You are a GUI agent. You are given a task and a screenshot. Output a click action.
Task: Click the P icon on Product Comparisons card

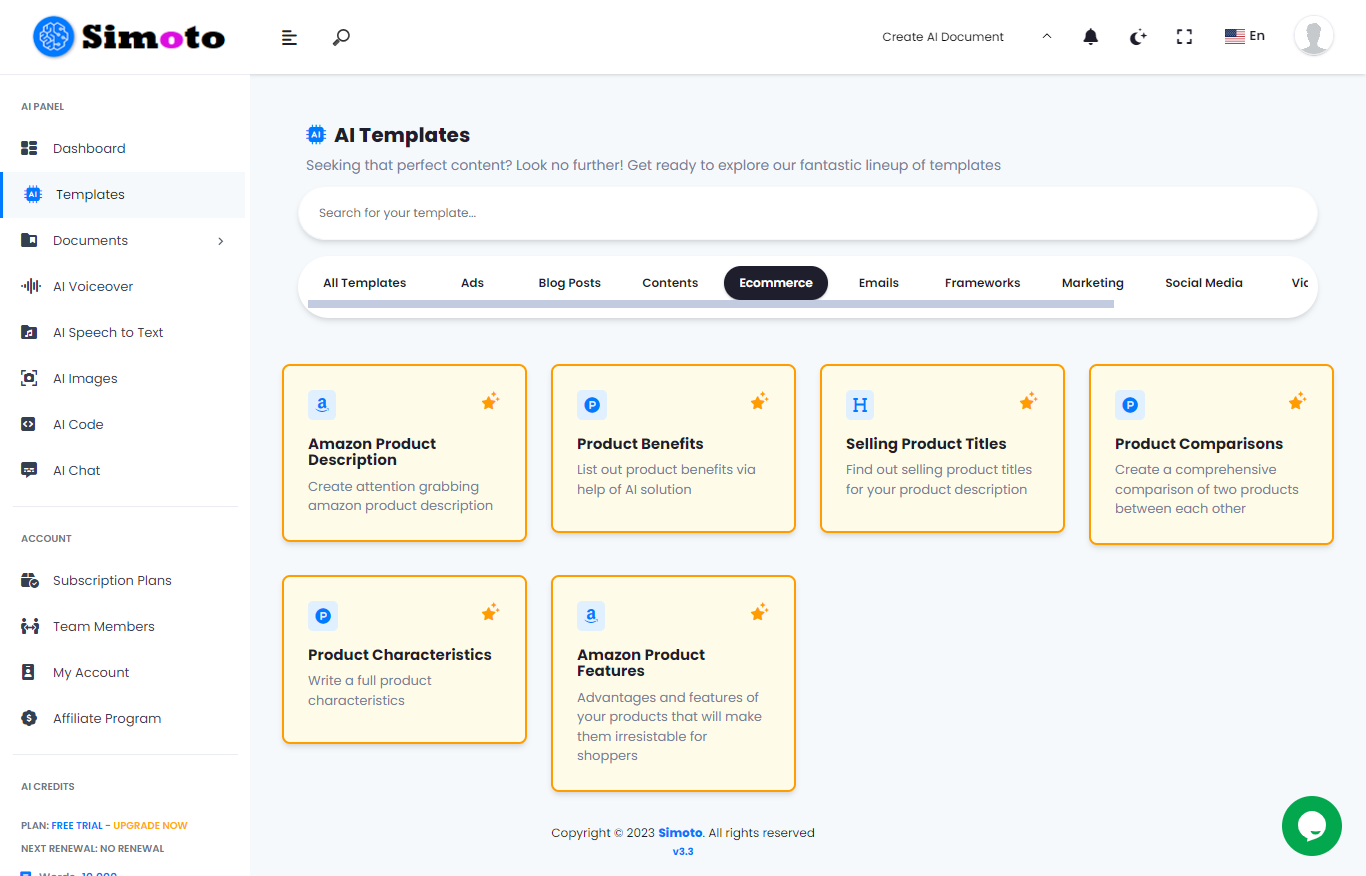click(x=1130, y=405)
